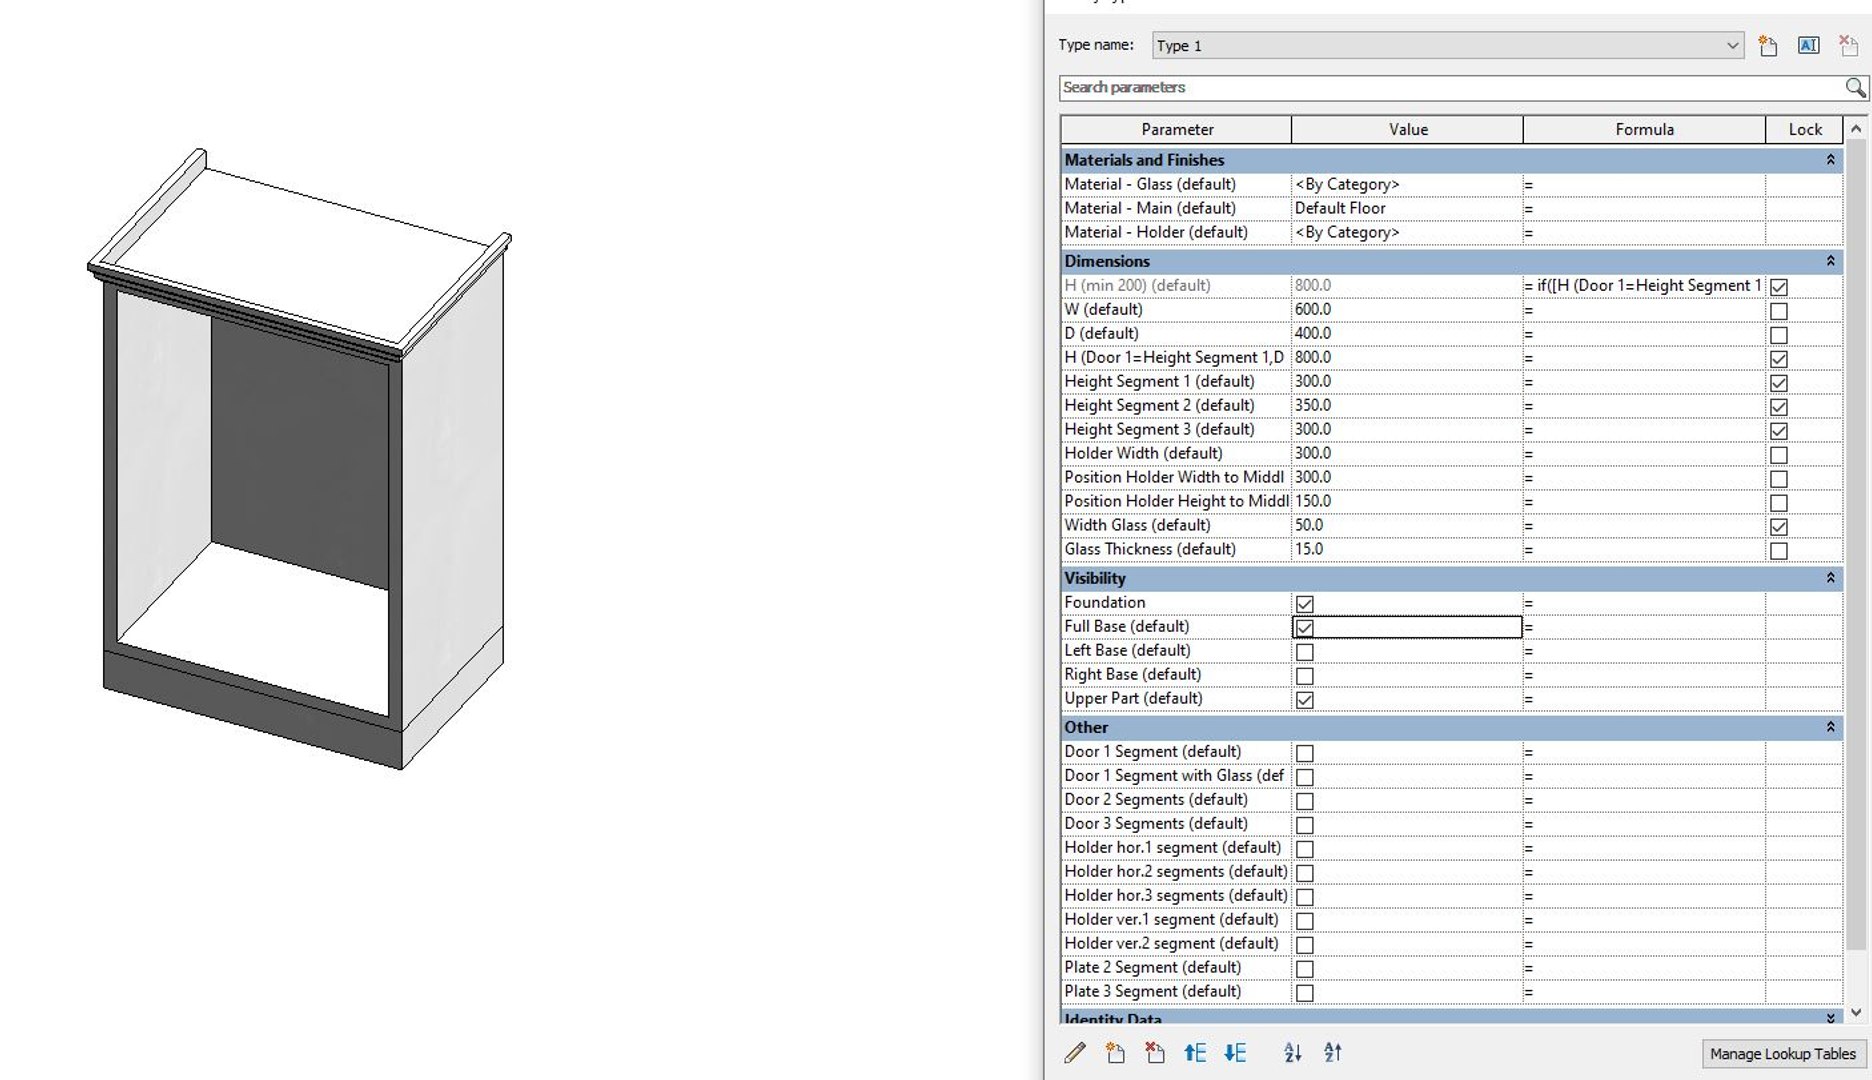The width and height of the screenshot is (1872, 1080).
Task: Toggle the lock for W parameter
Action: pos(1778,311)
